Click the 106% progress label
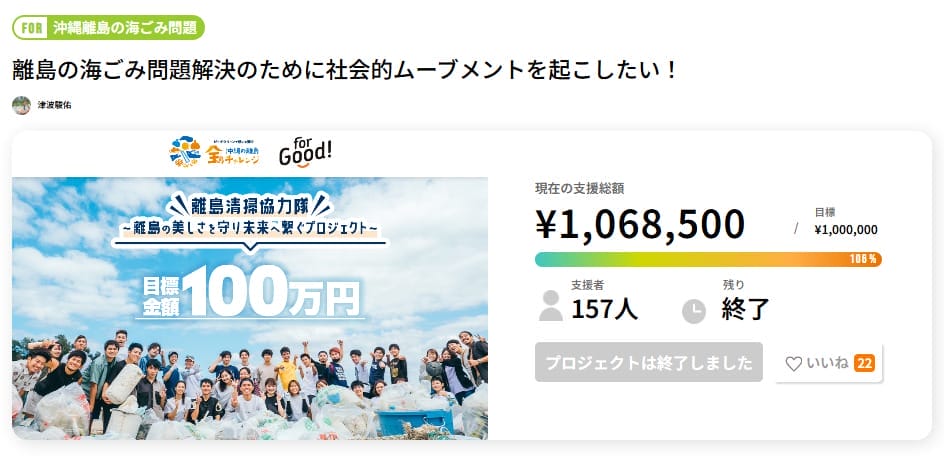 coord(864,259)
